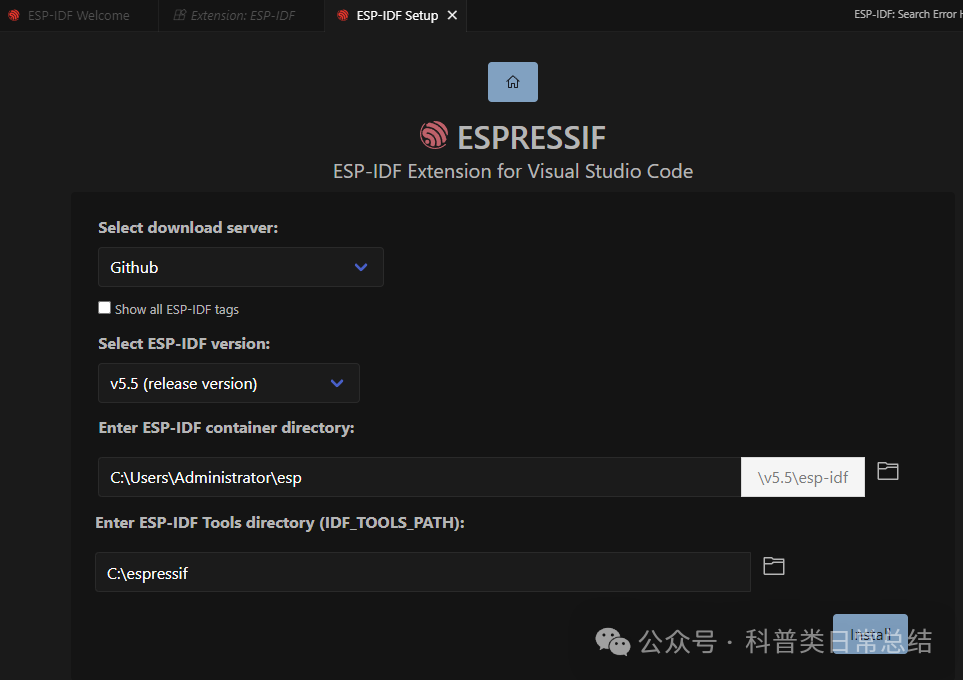The height and width of the screenshot is (680, 963).
Task: Click the Show all ESP-IDF tags text
Action: pyautogui.click(x=177, y=310)
